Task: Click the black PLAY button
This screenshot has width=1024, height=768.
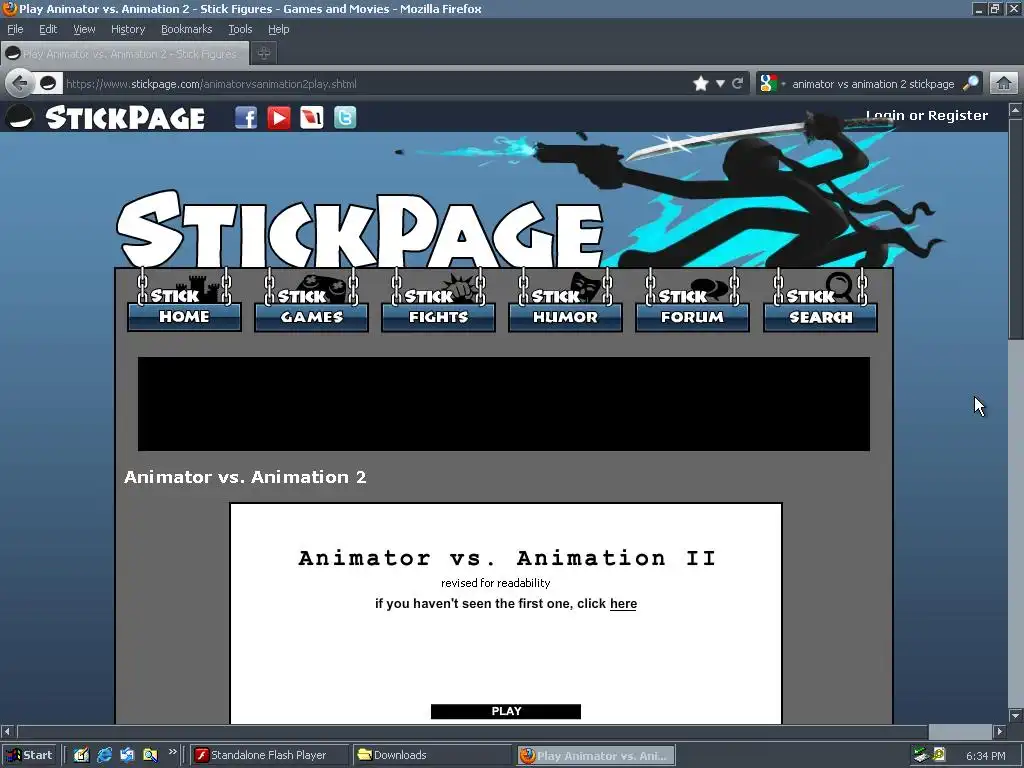Action: coord(505,711)
